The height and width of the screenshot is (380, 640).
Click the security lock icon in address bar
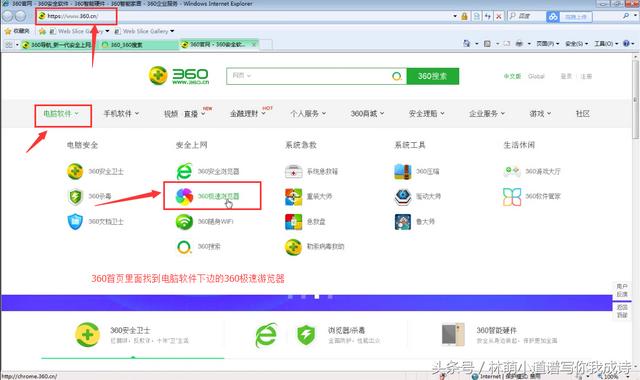464,16
